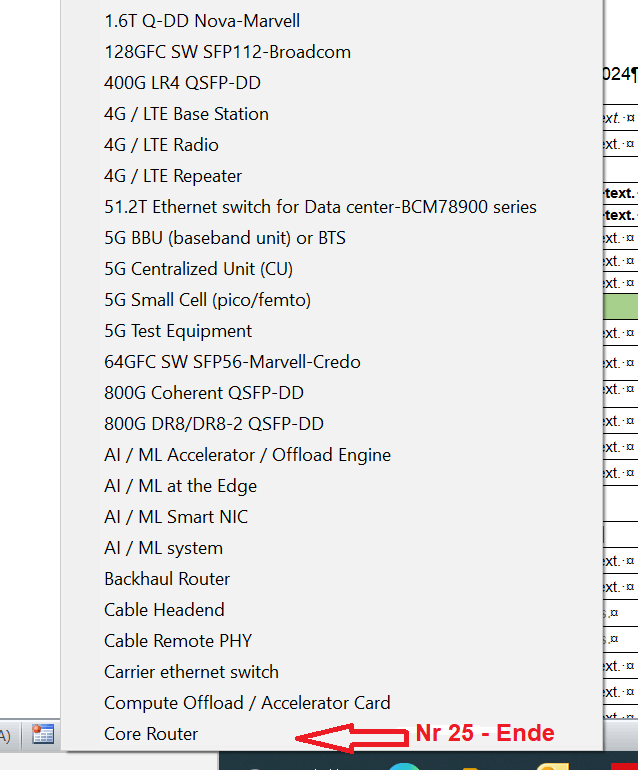Screen dimensions: 638x770
Task: Select 'Carrier ethernet switch' item
Action: point(191,671)
